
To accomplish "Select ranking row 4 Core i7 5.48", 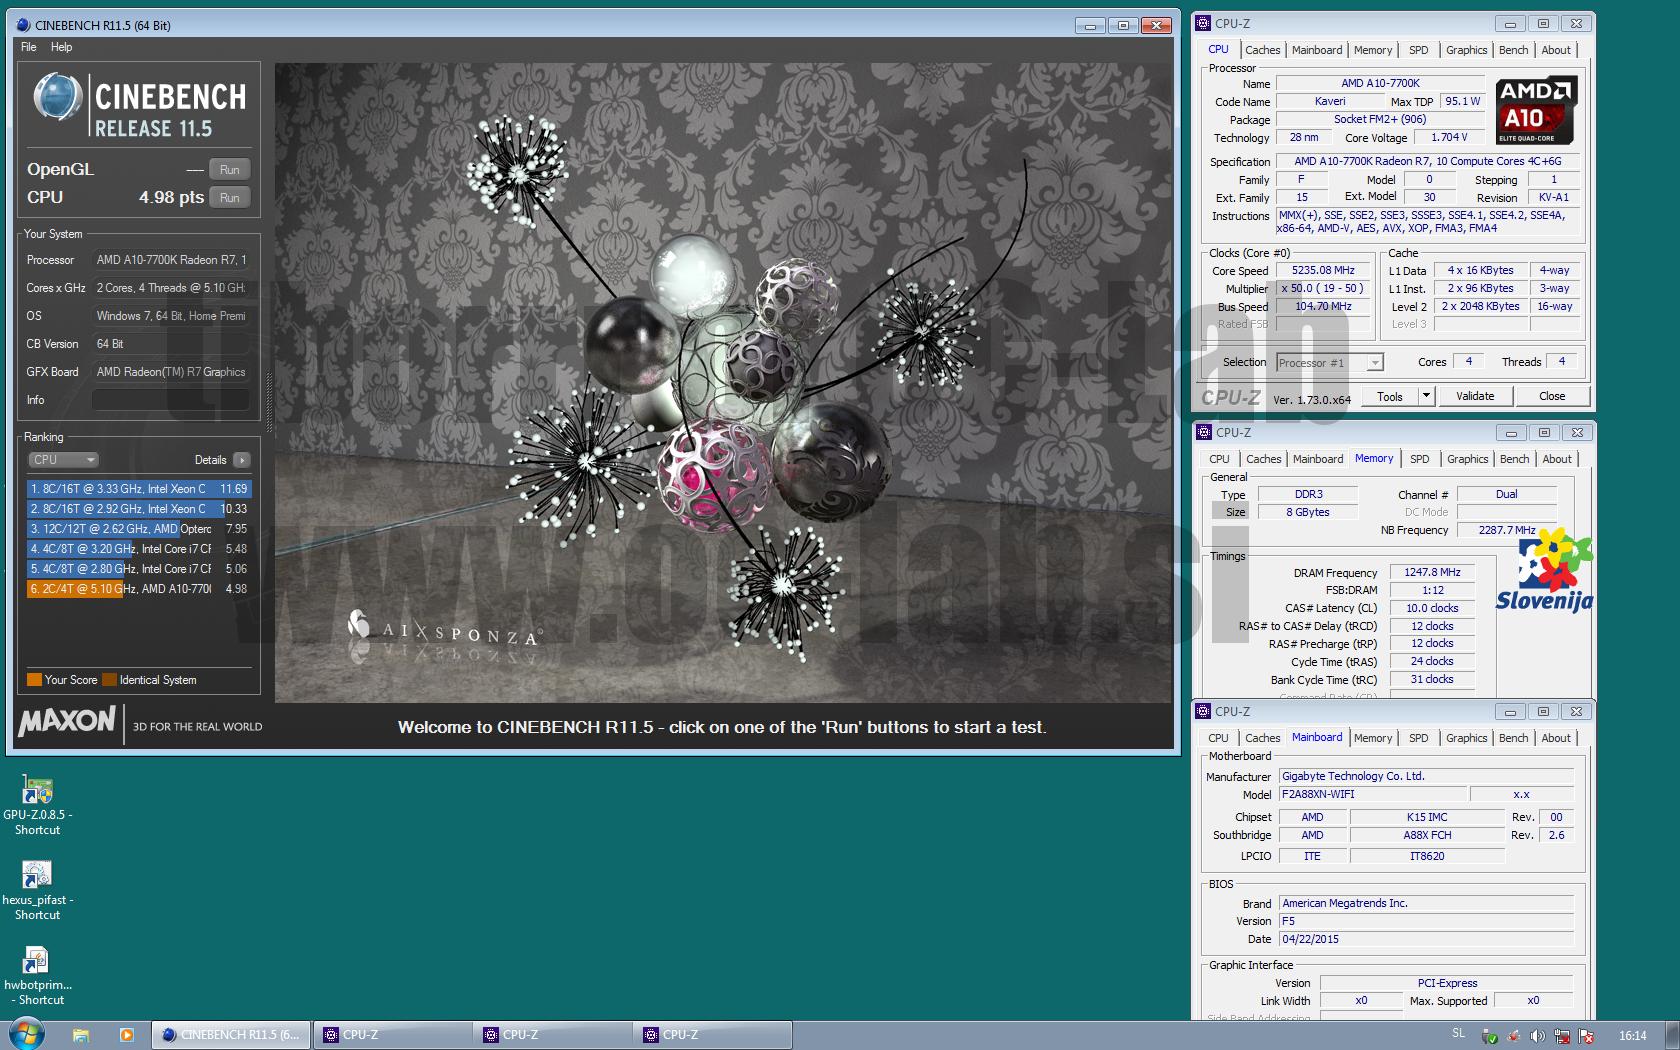I will point(139,549).
